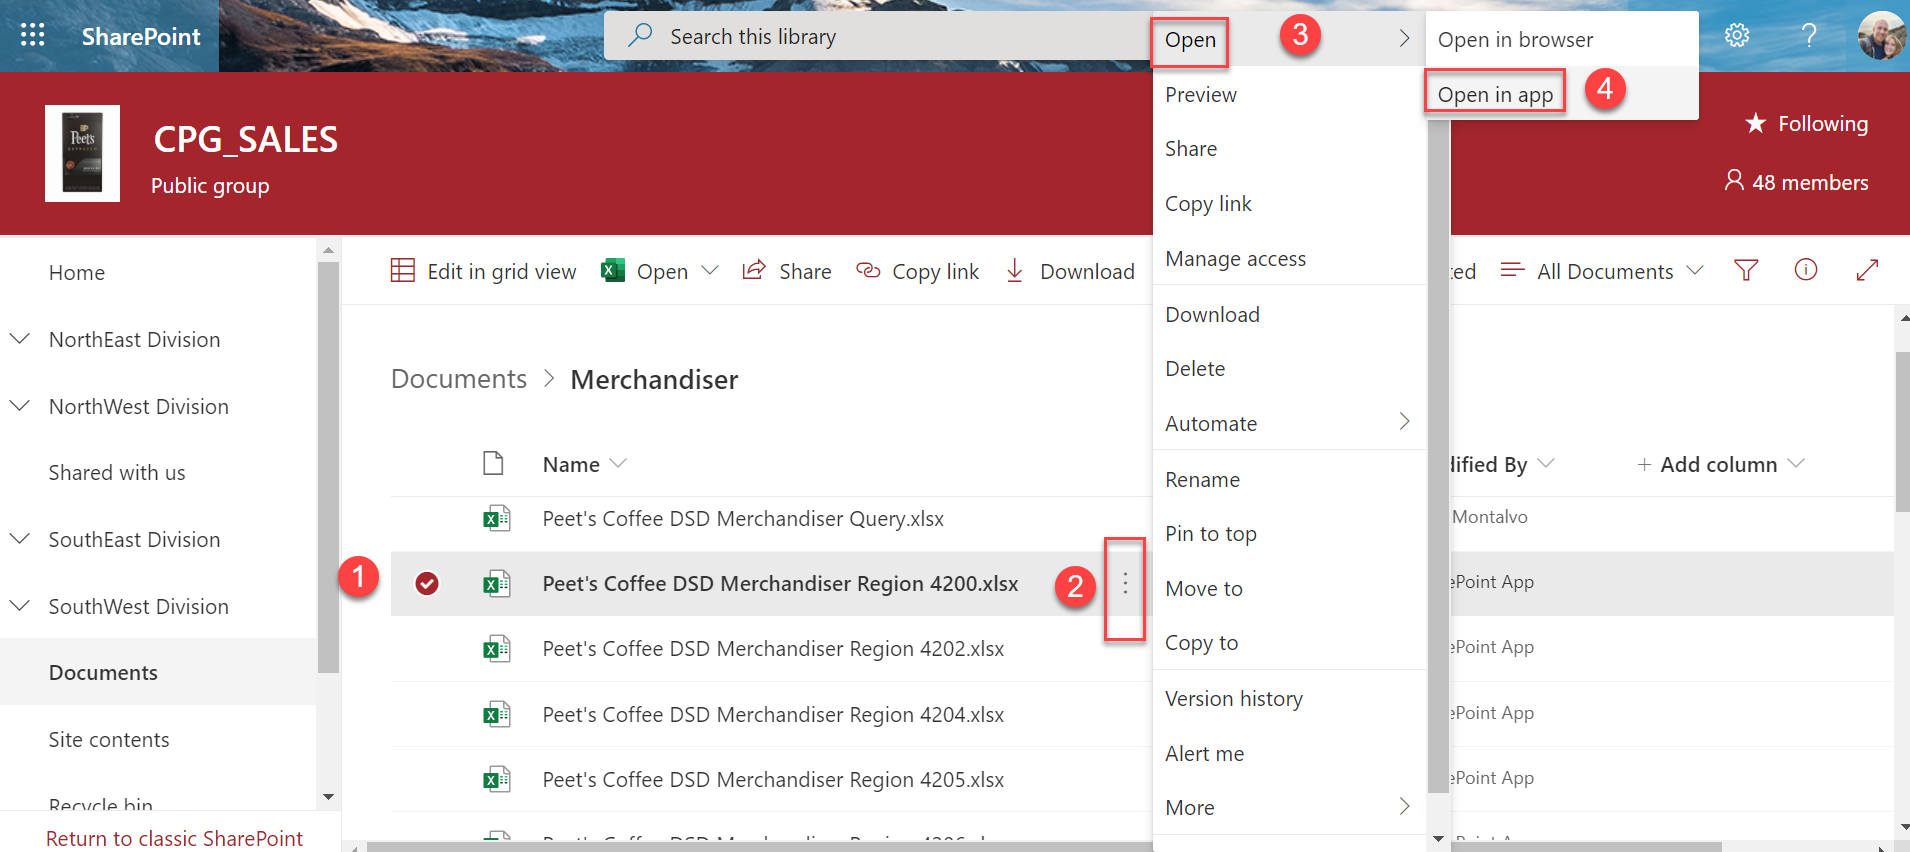Choose Open in browser
This screenshot has width=1910, height=852.
(x=1562, y=39)
